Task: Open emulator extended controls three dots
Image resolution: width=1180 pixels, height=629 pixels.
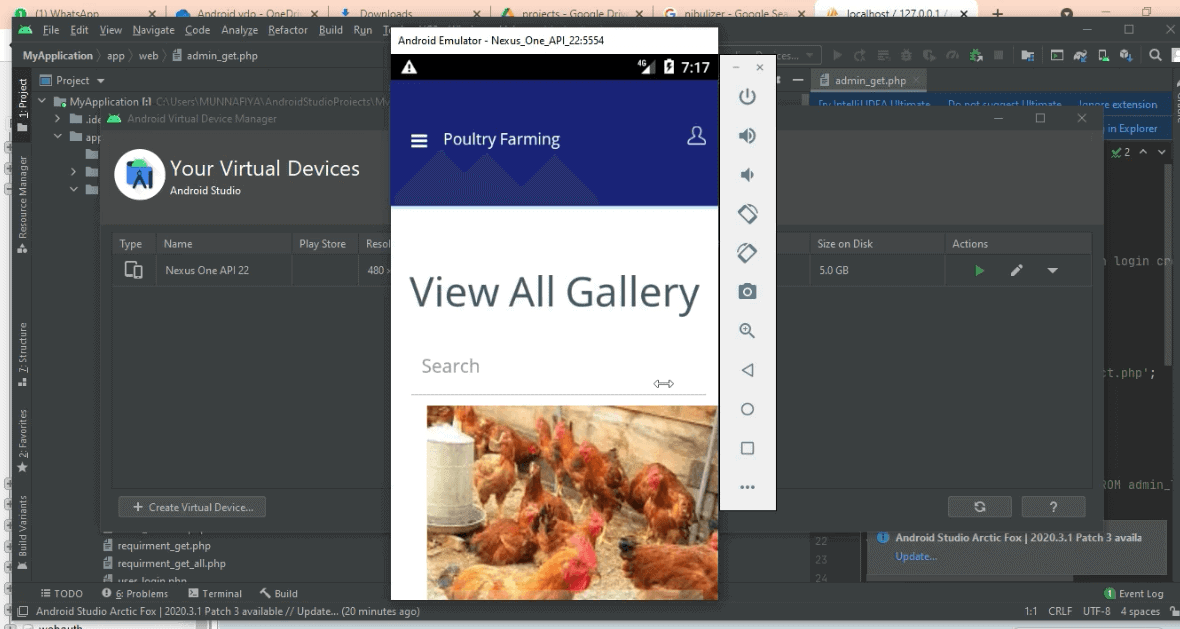Action: [x=747, y=487]
